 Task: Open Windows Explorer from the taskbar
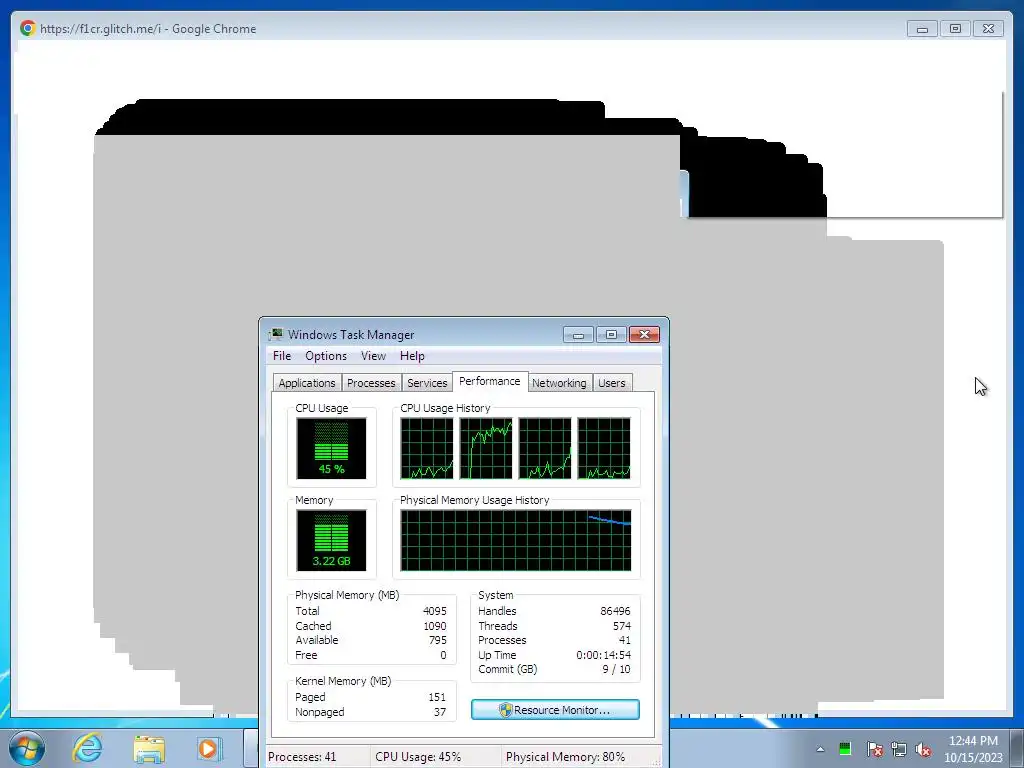click(149, 748)
